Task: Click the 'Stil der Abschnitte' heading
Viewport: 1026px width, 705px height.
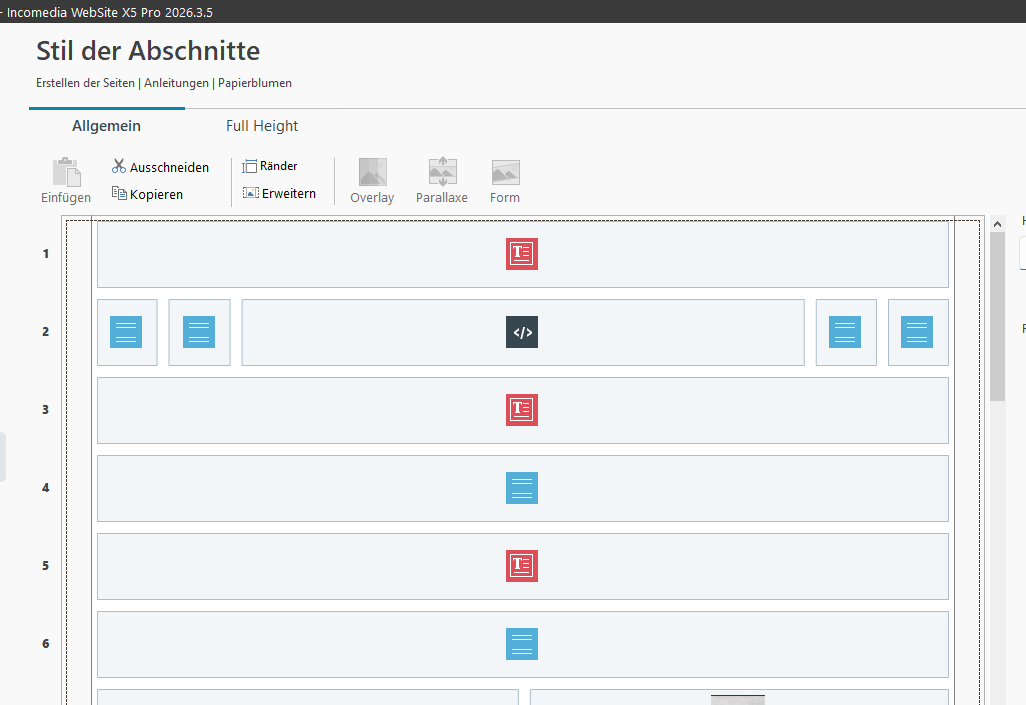Action: [x=148, y=51]
